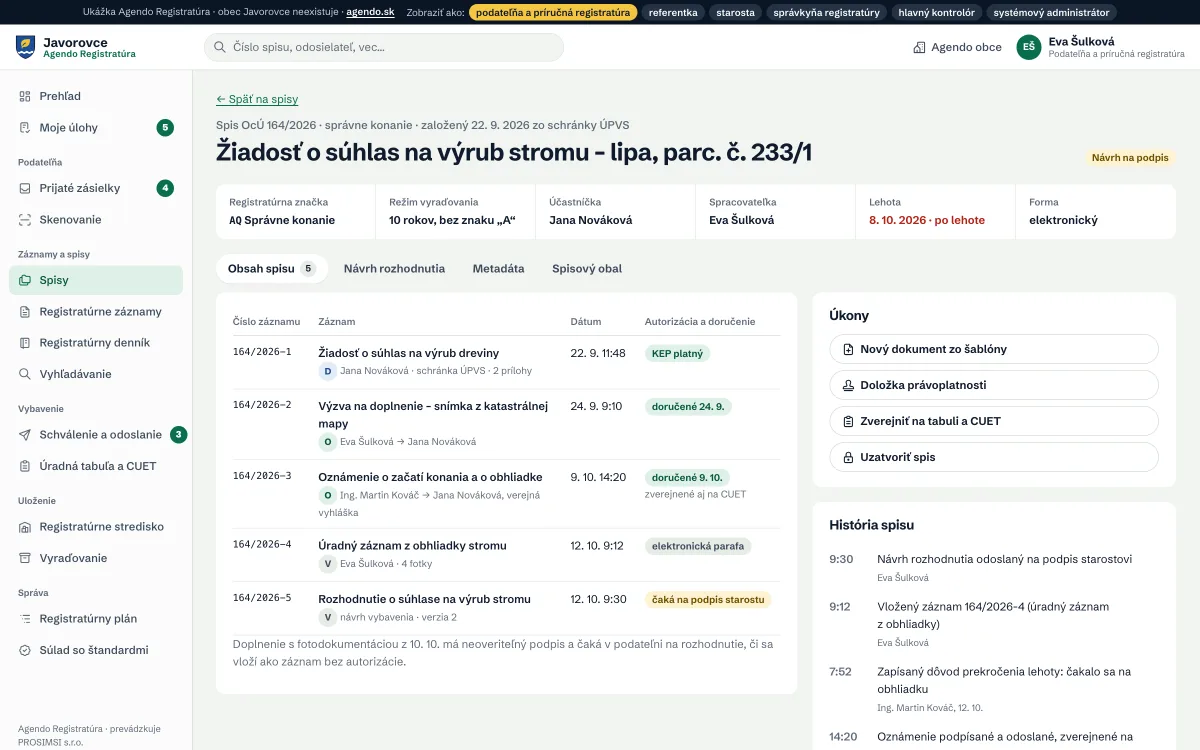Open Moje úlohy in sidebar
Screen dimensions: 1200x750
pos(96,127)
